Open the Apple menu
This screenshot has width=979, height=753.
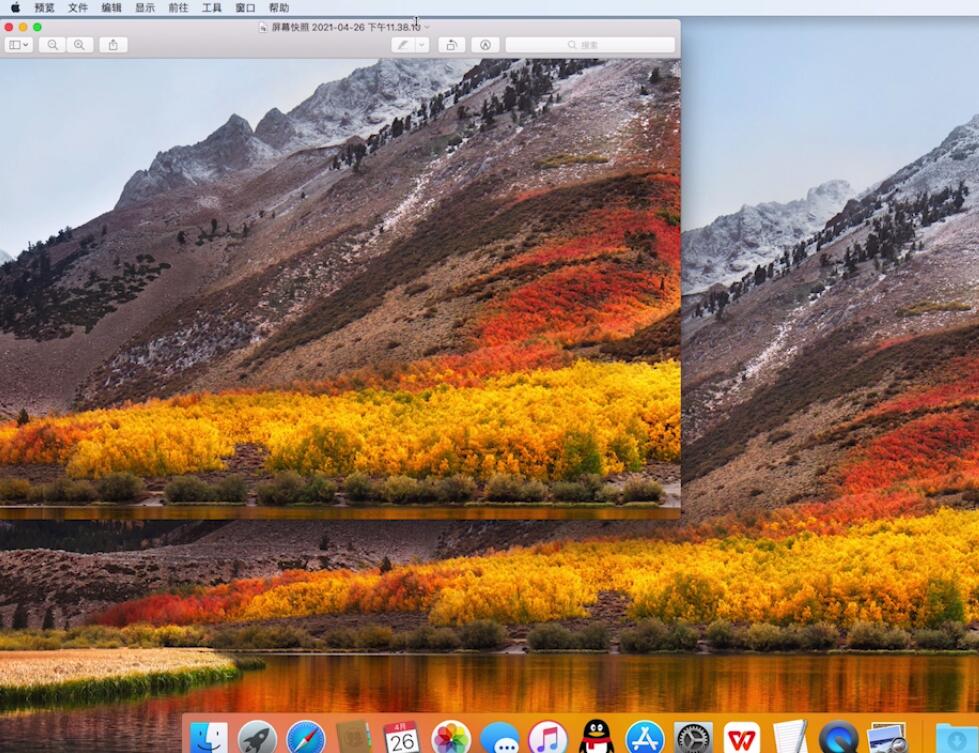click(15, 7)
